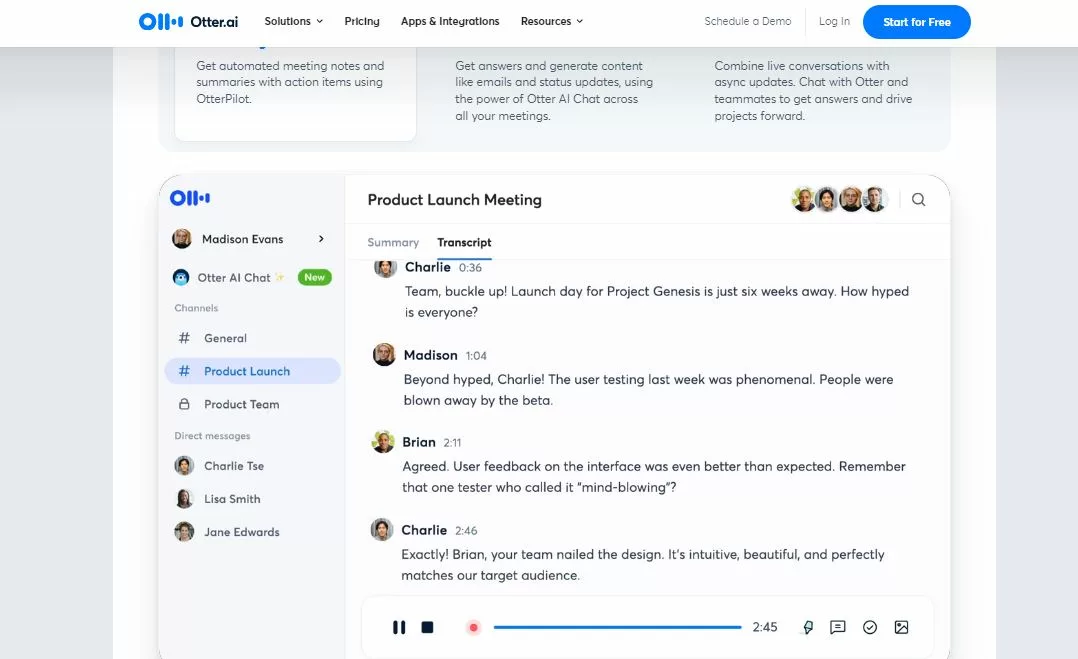Click the 2:45 playback time
Viewport: 1078px width, 659px height.
[x=764, y=627]
